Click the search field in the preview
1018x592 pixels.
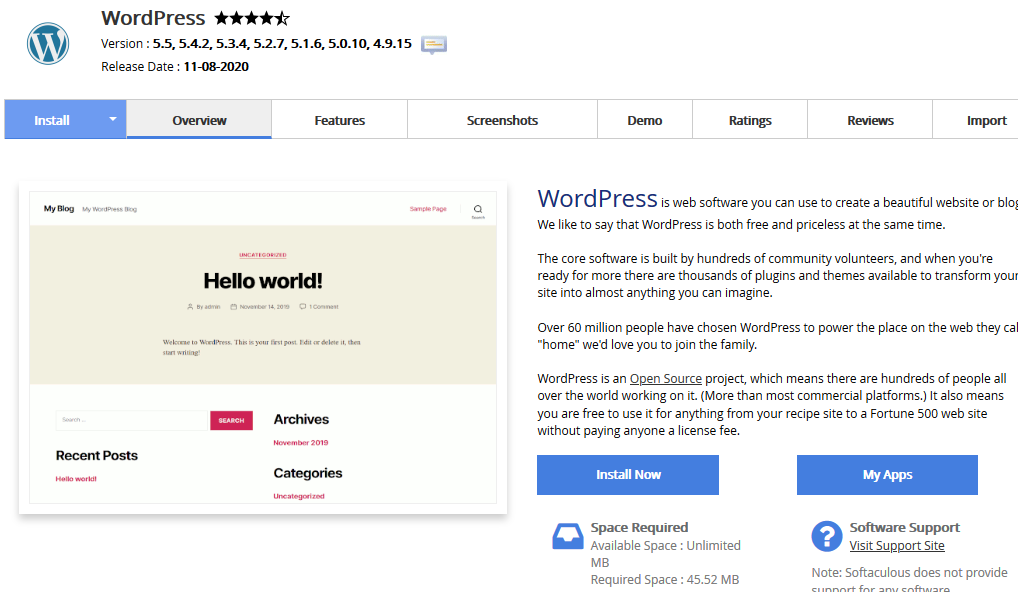(x=132, y=420)
